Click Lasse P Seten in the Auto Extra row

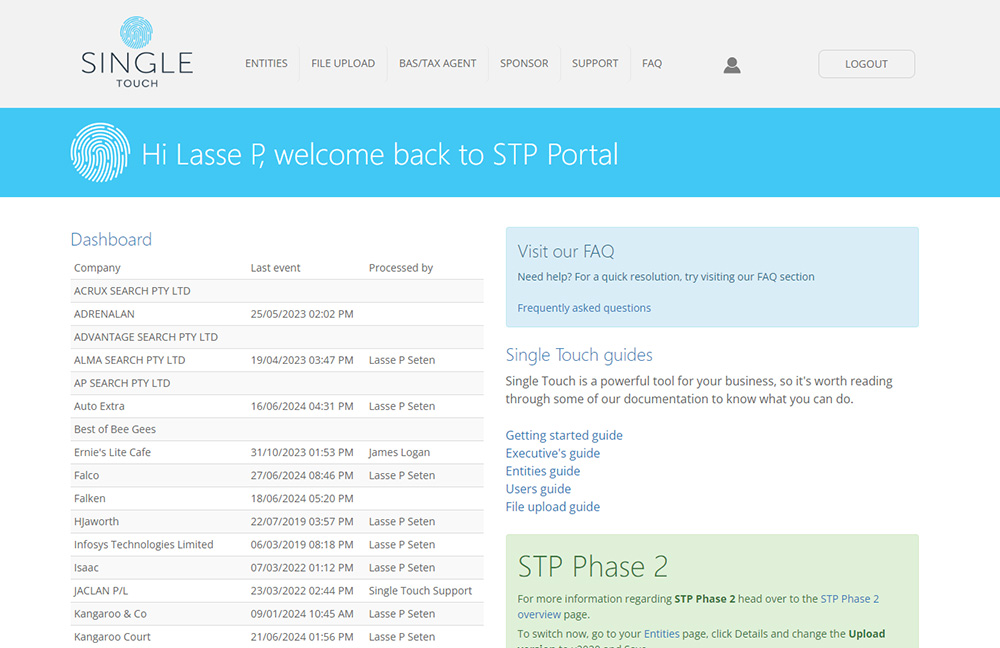pyautogui.click(x=402, y=406)
